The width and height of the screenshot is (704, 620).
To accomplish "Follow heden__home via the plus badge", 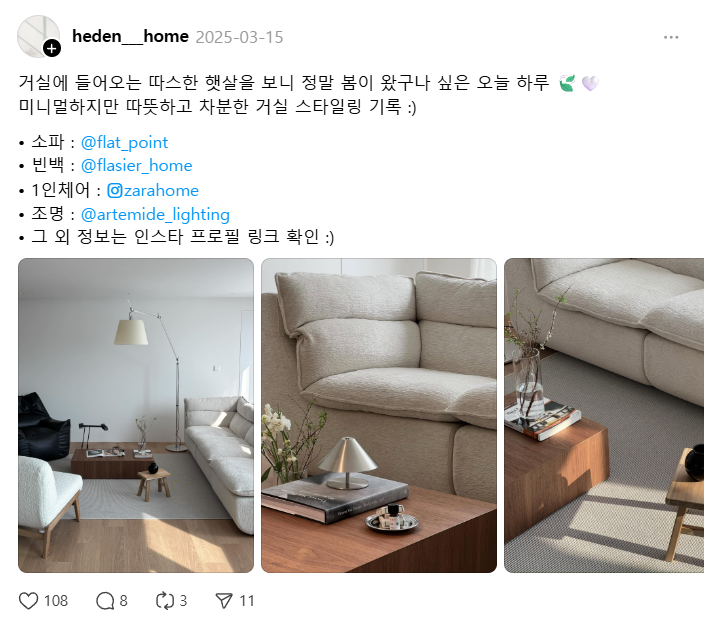I will [x=52, y=48].
